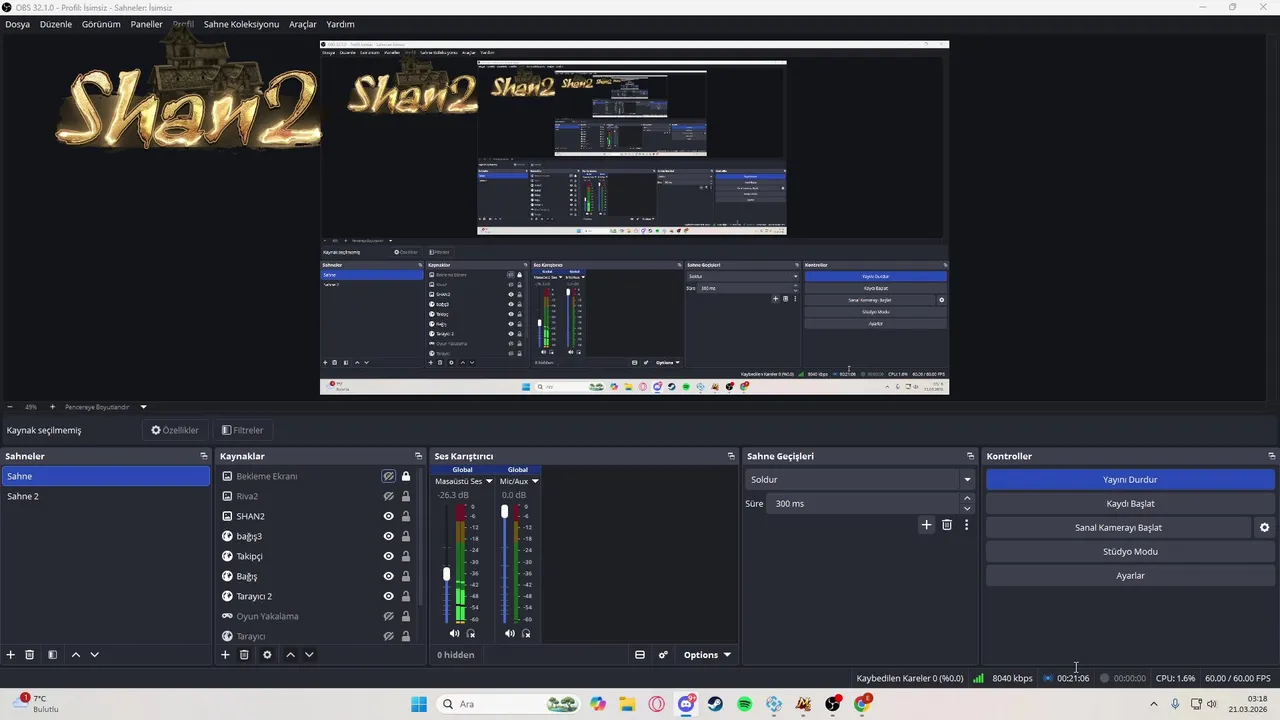The width and height of the screenshot is (1280, 720).
Task: Click Süre 300 ms input field
Action: tap(863, 504)
